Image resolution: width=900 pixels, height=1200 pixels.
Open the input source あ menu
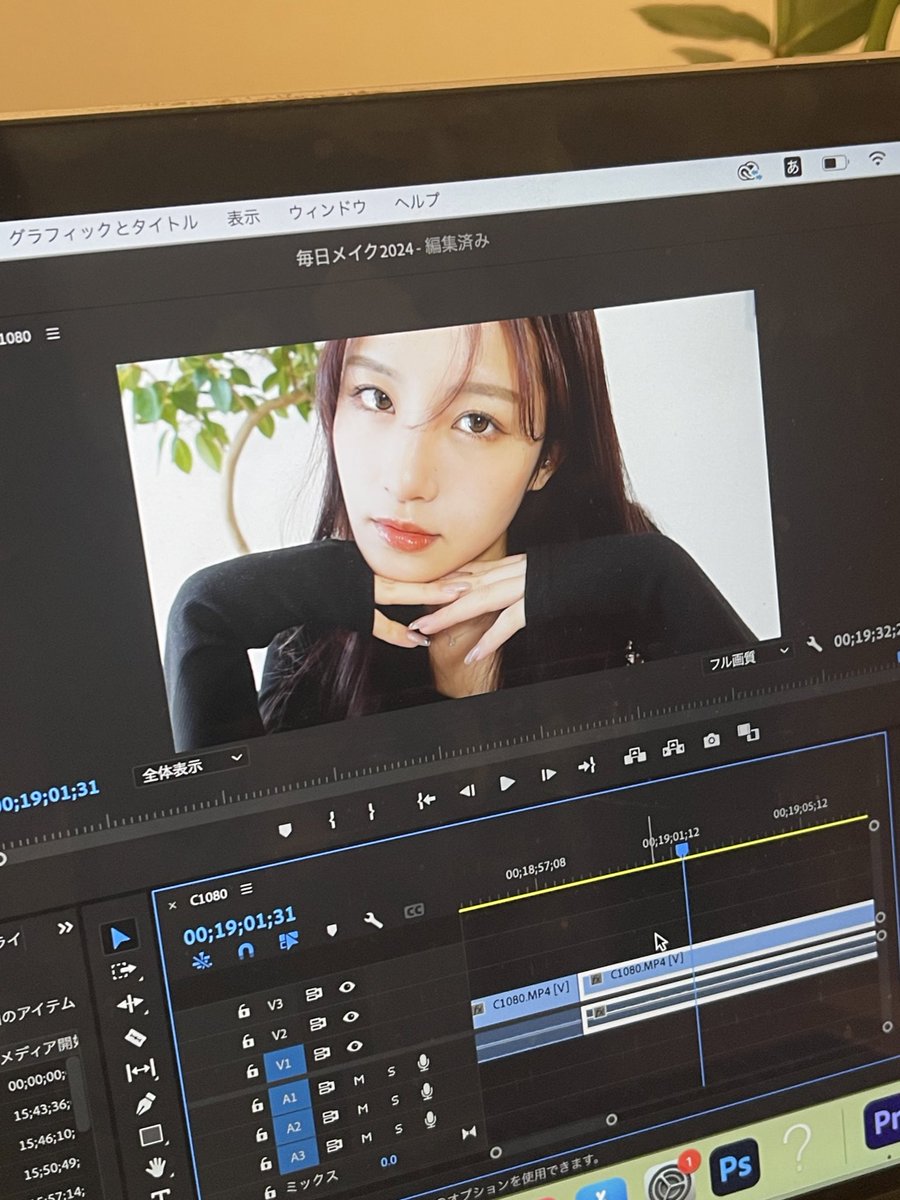point(792,166)
